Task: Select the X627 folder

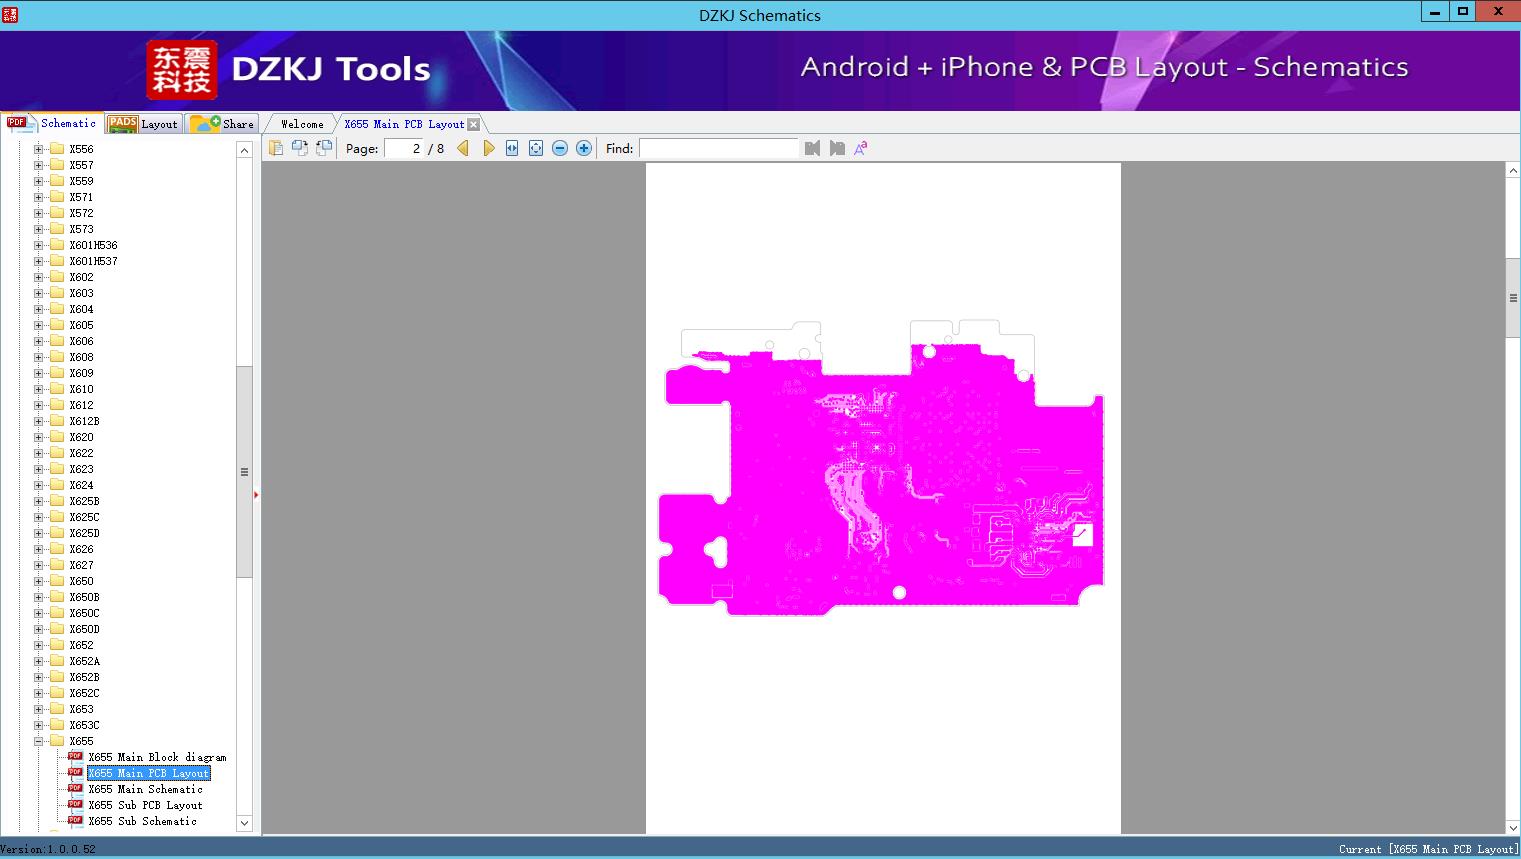Action: click(x=81, y=565)
